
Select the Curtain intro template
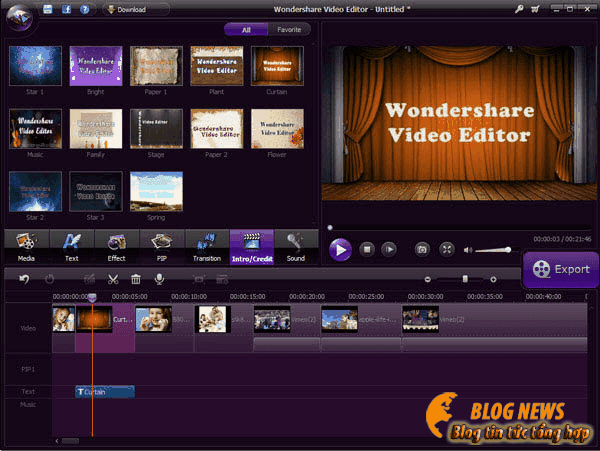tap(277, 65)
